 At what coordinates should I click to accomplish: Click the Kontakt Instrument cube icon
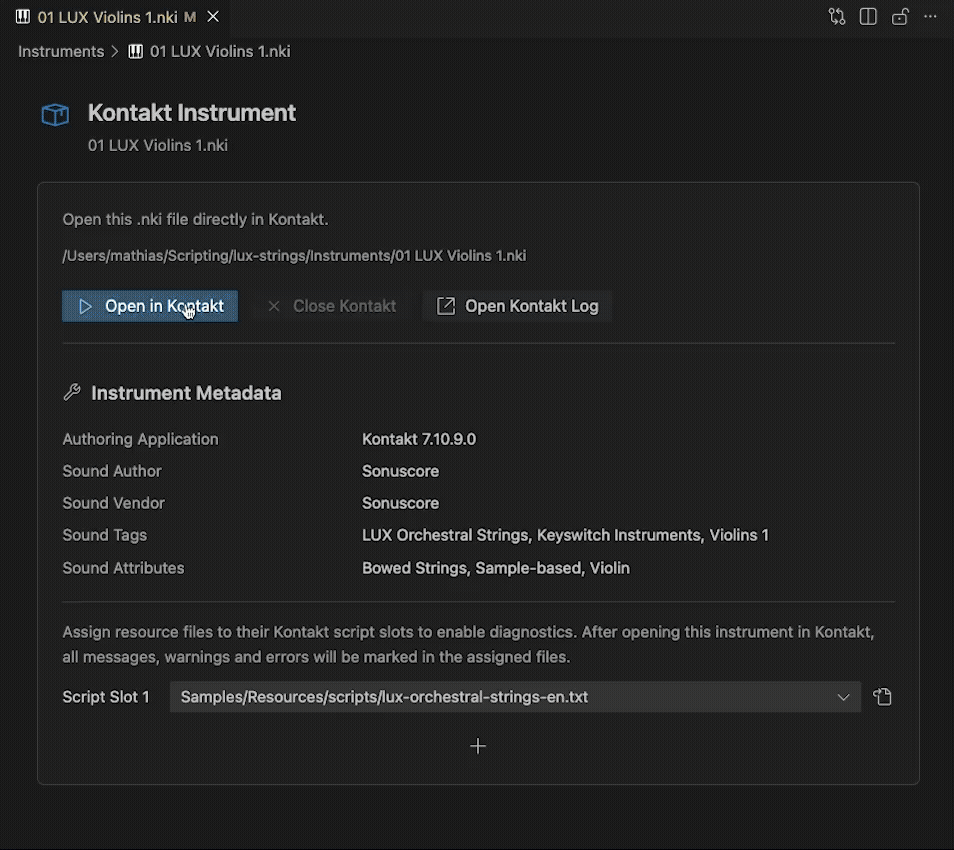(x=55, y=115)
